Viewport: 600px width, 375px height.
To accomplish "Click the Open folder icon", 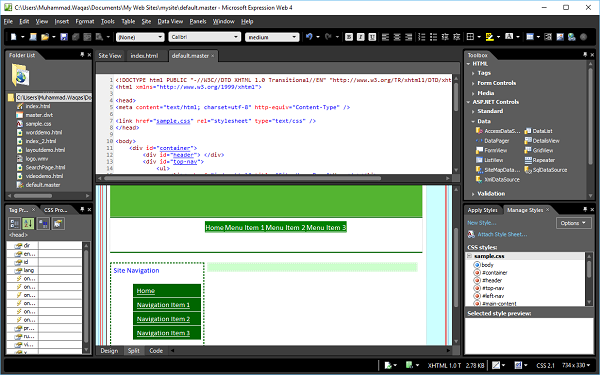I will [45, 37].
